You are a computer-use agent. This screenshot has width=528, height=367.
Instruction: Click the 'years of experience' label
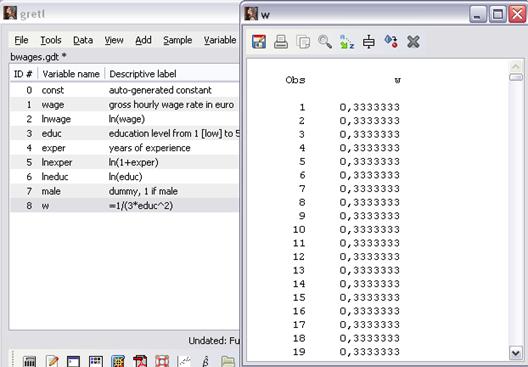tap(150, 148)
